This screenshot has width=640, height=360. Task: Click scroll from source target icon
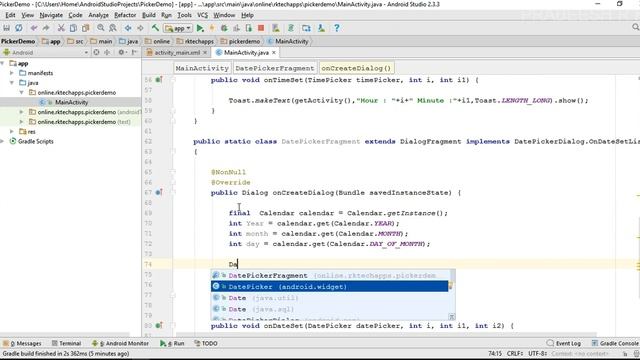pyautogui.click(x=96, y=52)
